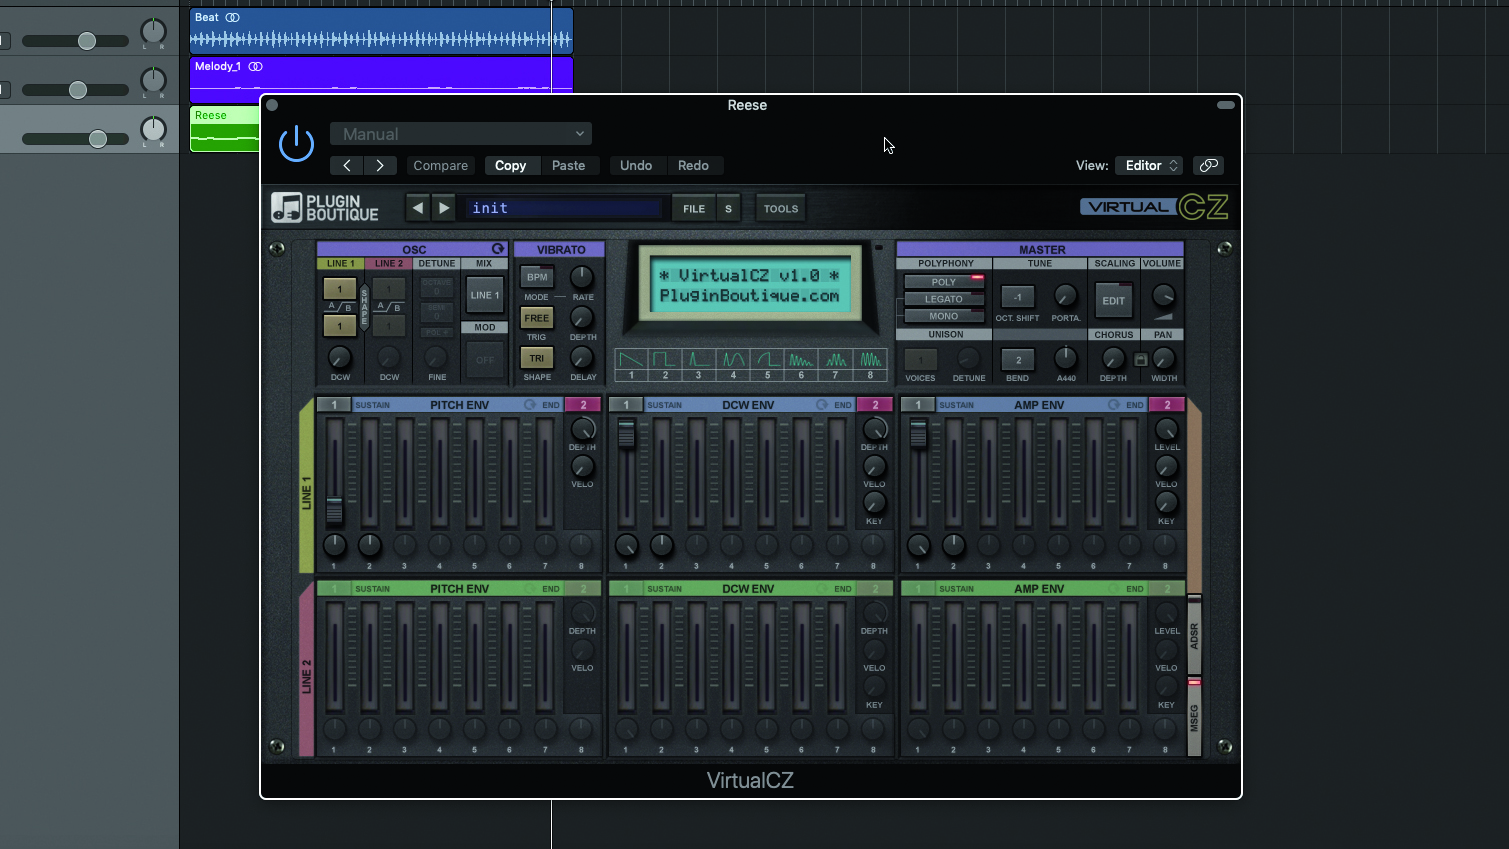Click the Line 1 Pitch Env loop icon
This screenshot has height=849, width=1509.
(530, 405)
